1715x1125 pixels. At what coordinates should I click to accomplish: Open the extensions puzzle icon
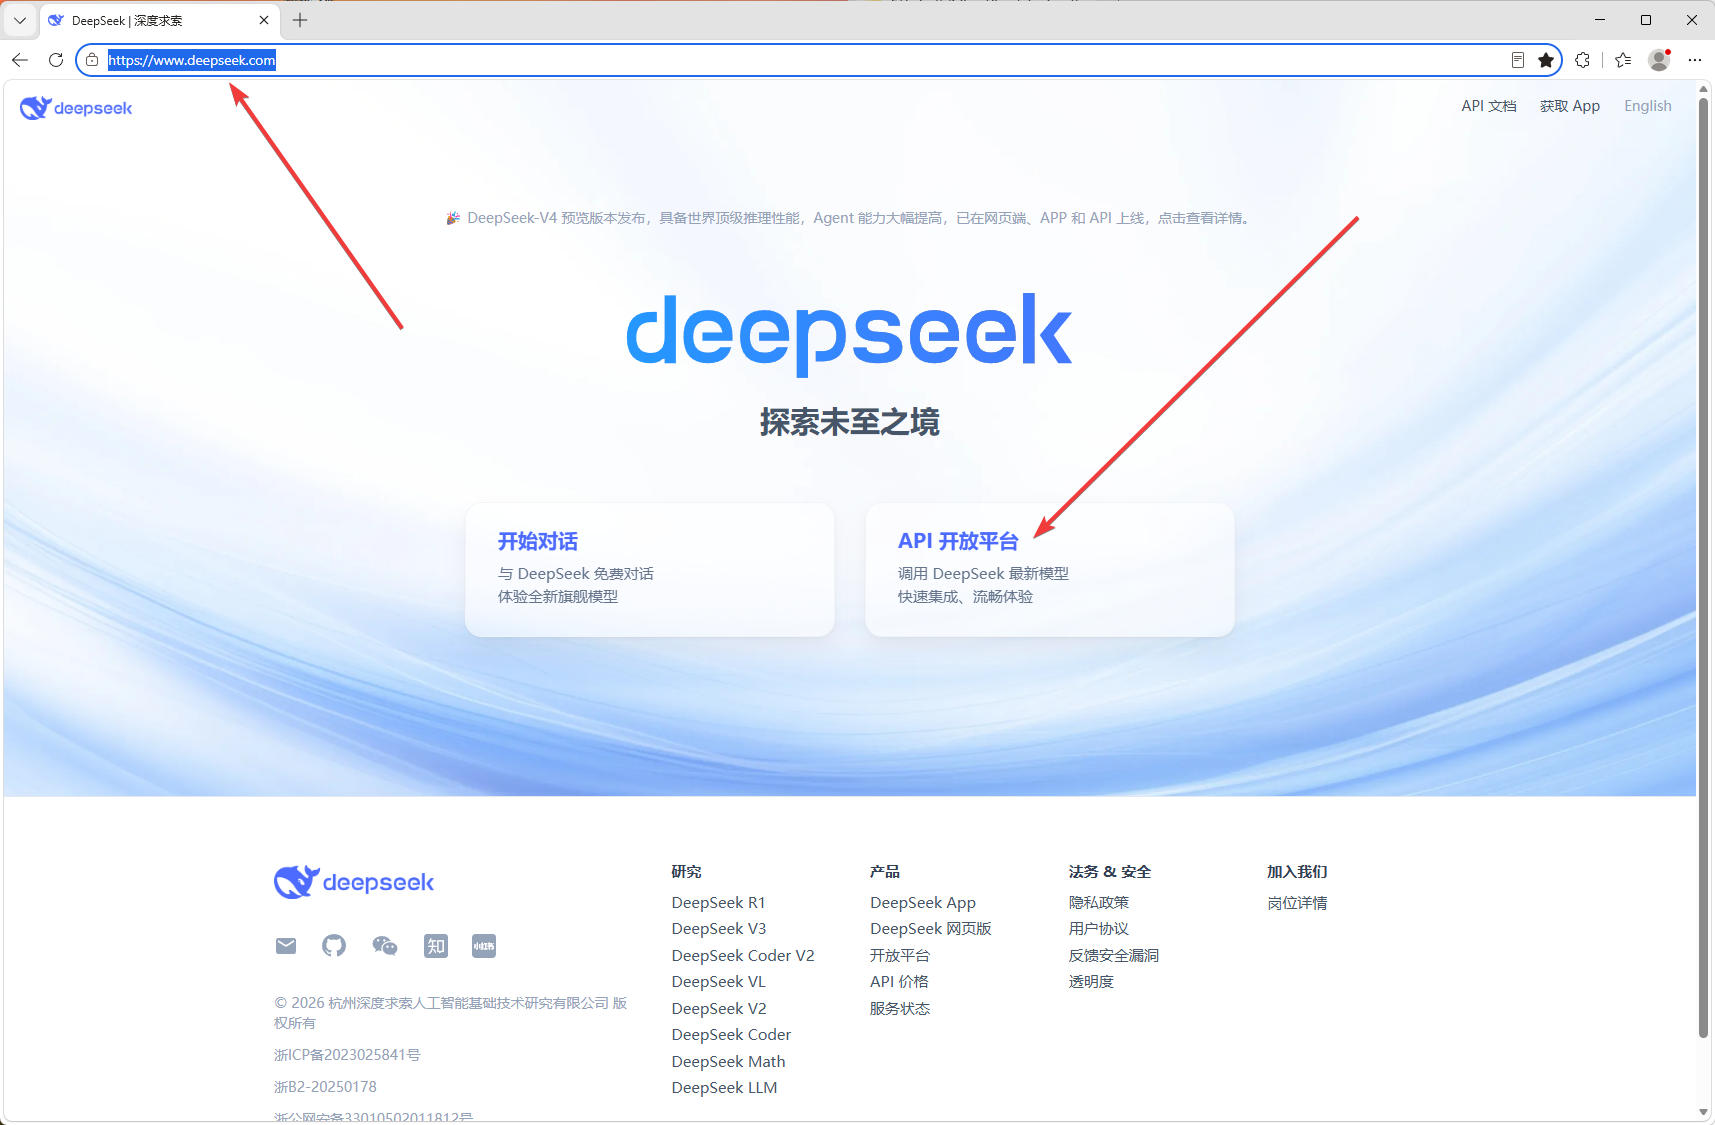1582,60
